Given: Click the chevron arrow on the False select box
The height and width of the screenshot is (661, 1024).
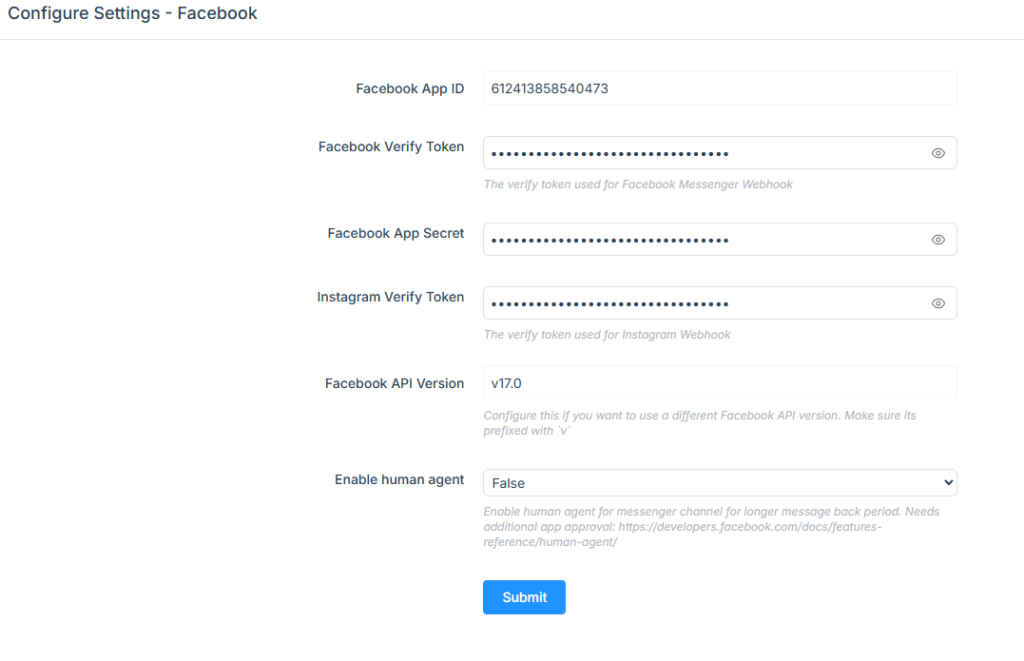Looking at the screenshot, I should point(948,483).
